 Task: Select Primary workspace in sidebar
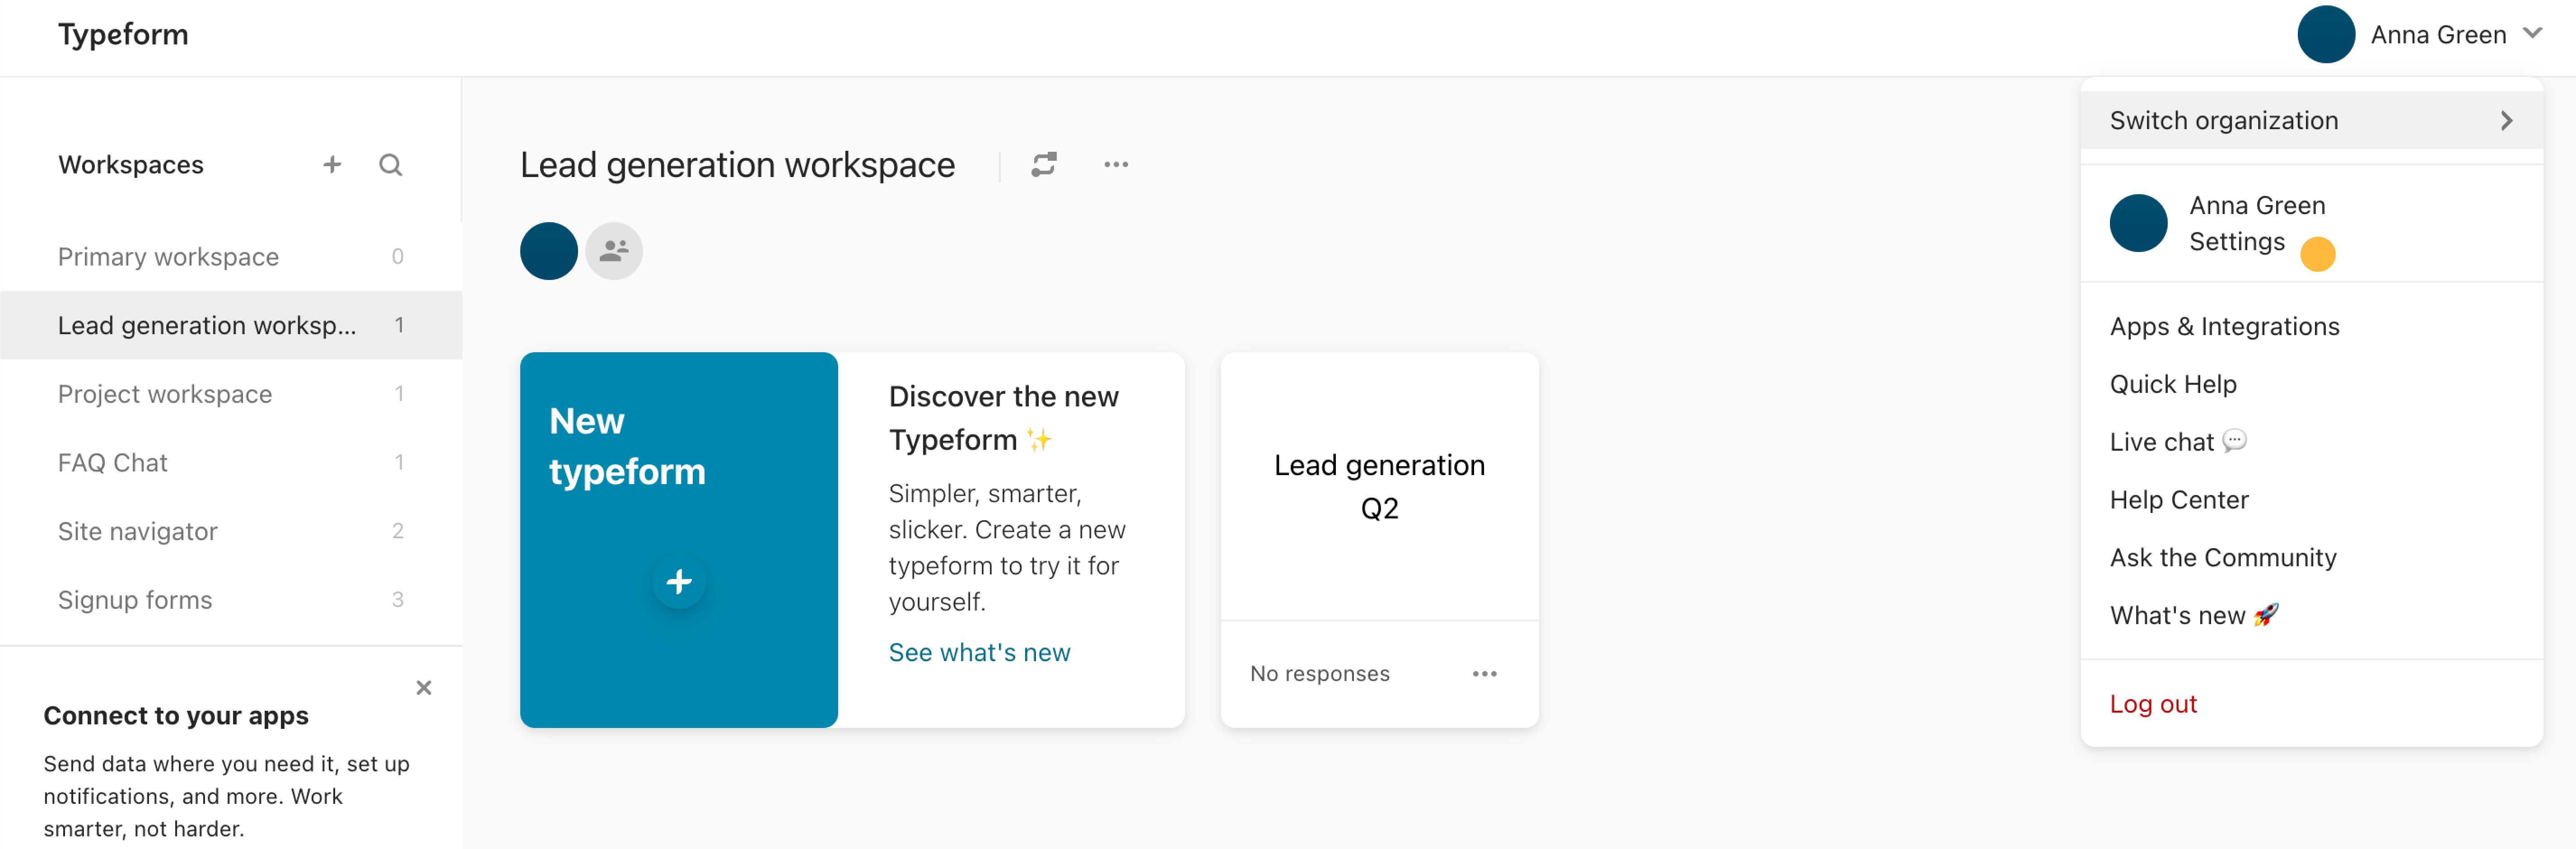pyautogui.click(x=231, y=257)
